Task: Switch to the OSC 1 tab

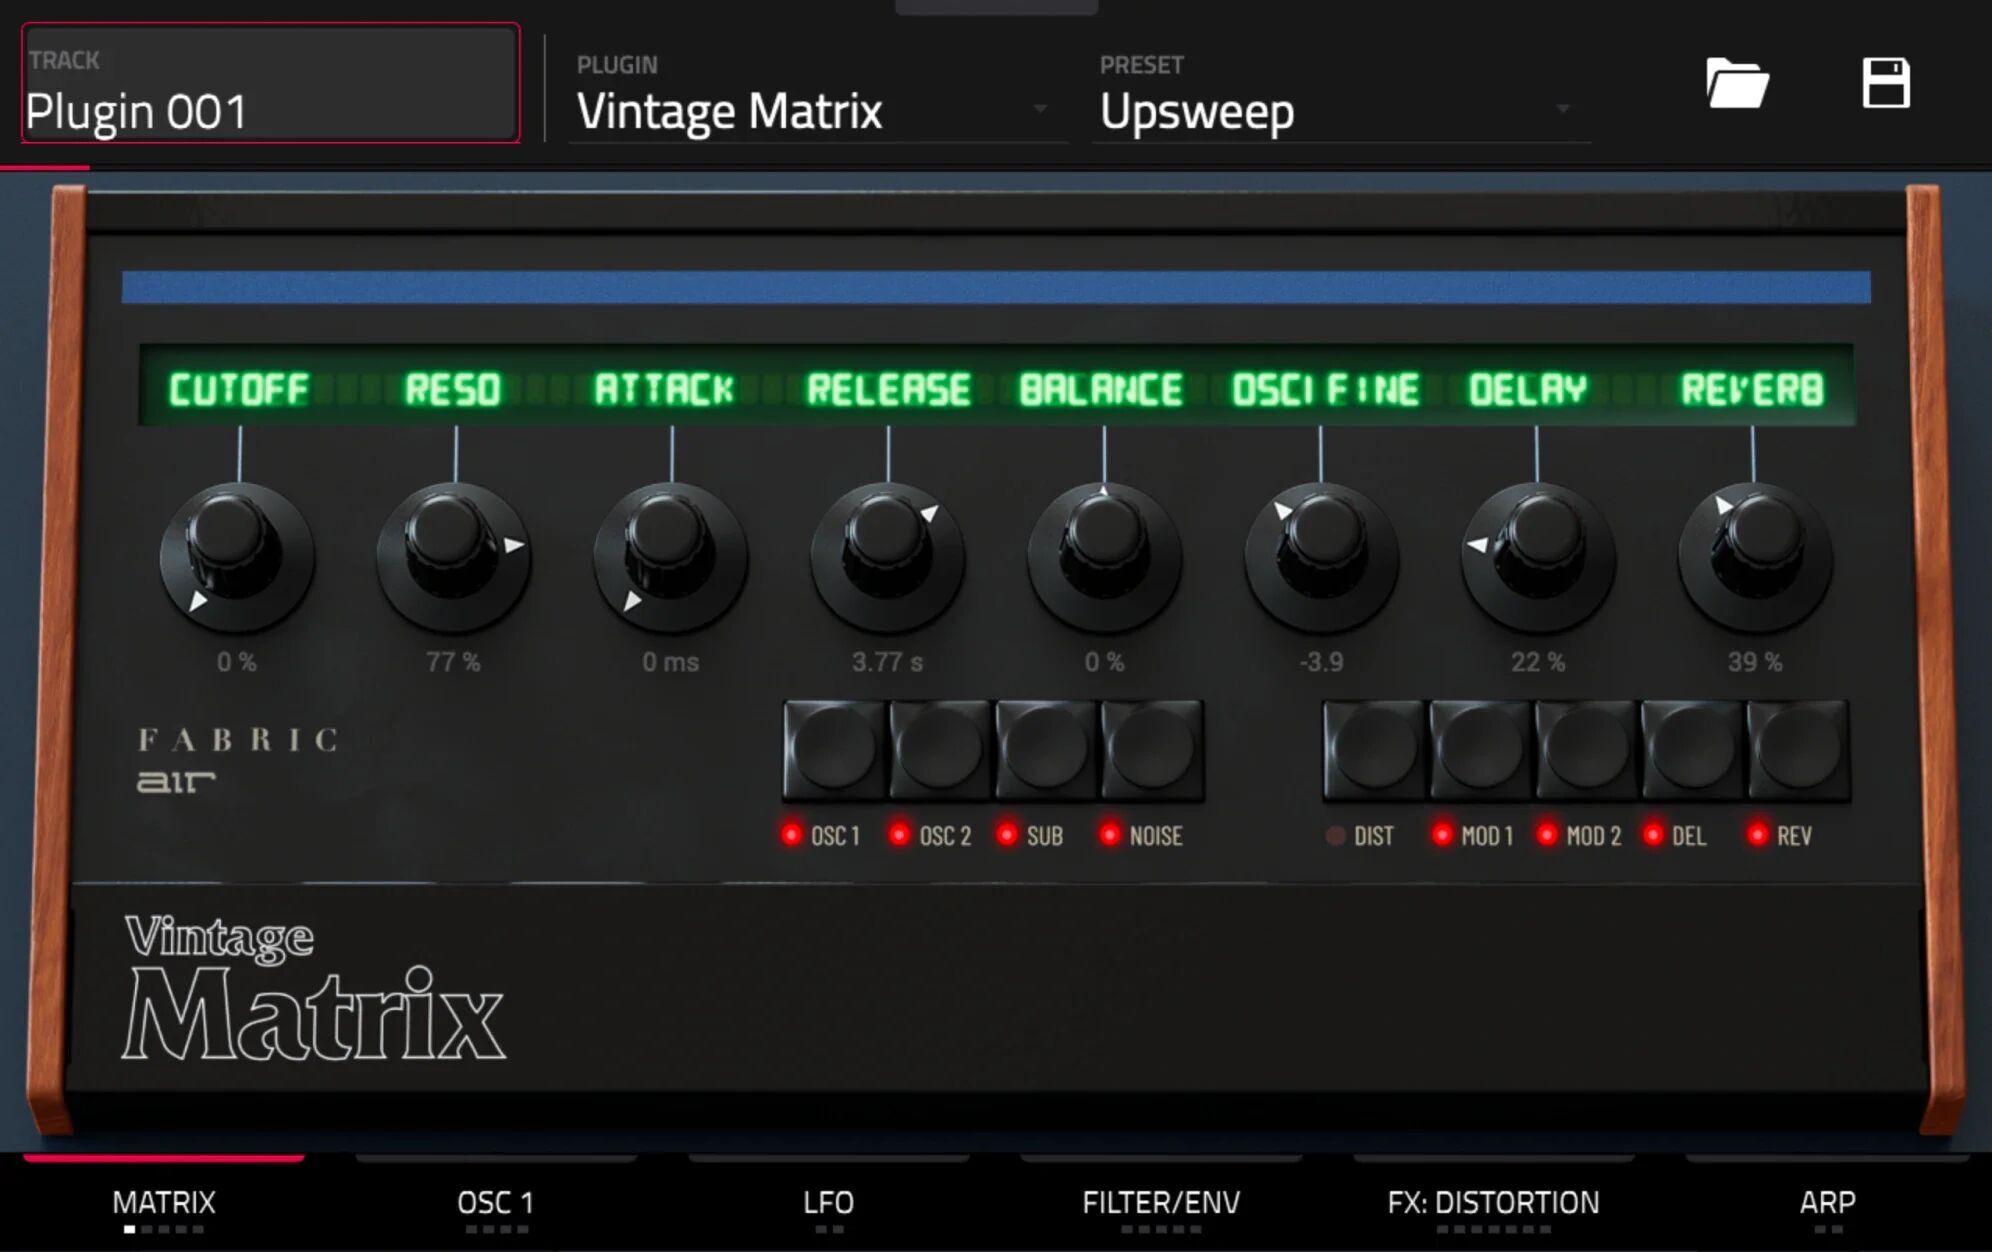Action: pos(496,1203)
